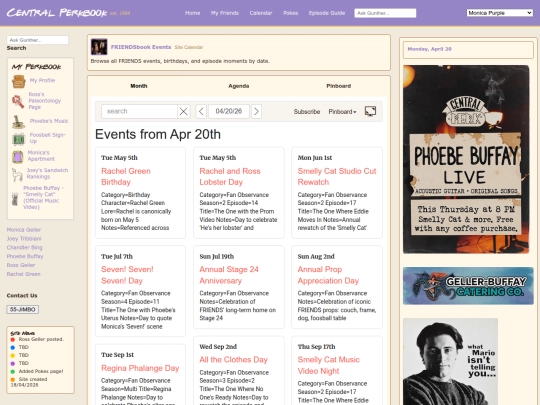The width and height of the screenshot is (540, 405).
Task: Click the Phoebe Buffay friend link
Action: pyautogui.click(x=25, y=256)
